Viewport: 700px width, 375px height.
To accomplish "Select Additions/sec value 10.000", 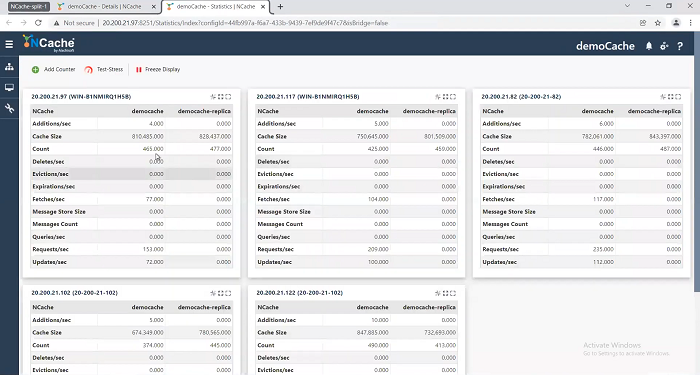I will [x=379, y=320].
